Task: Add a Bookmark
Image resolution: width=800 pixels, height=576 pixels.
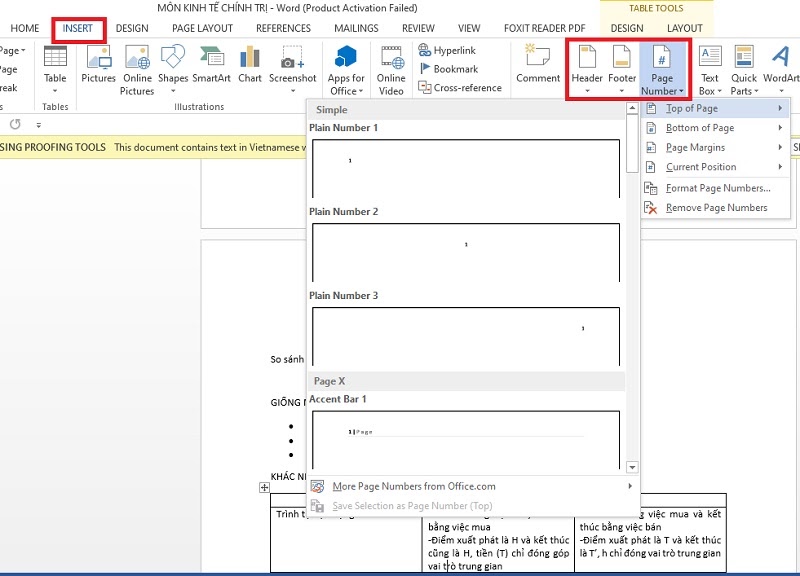Action: click(x=448, y=69)
